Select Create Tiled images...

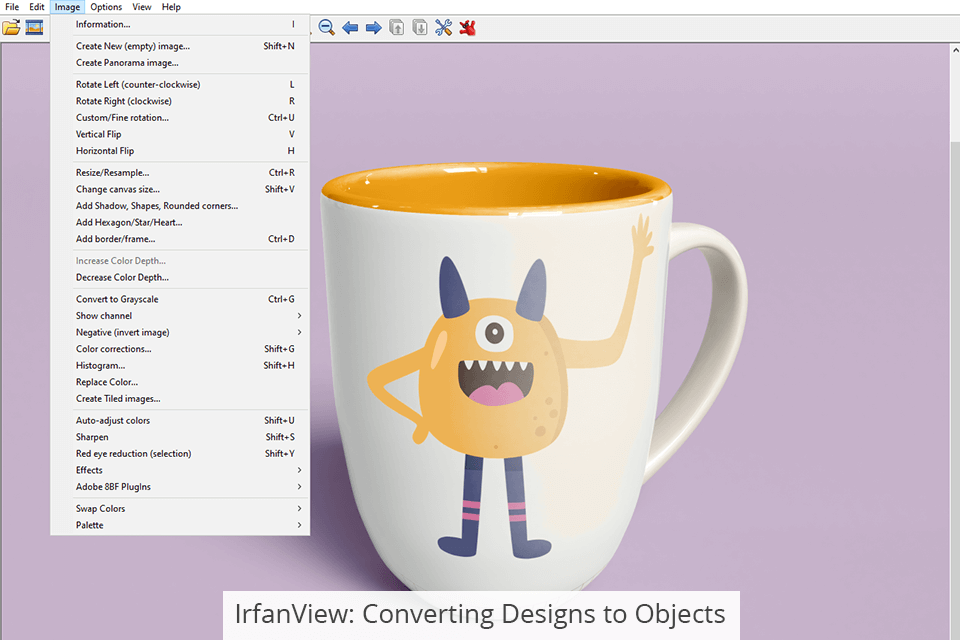click(x=180, y=398)
